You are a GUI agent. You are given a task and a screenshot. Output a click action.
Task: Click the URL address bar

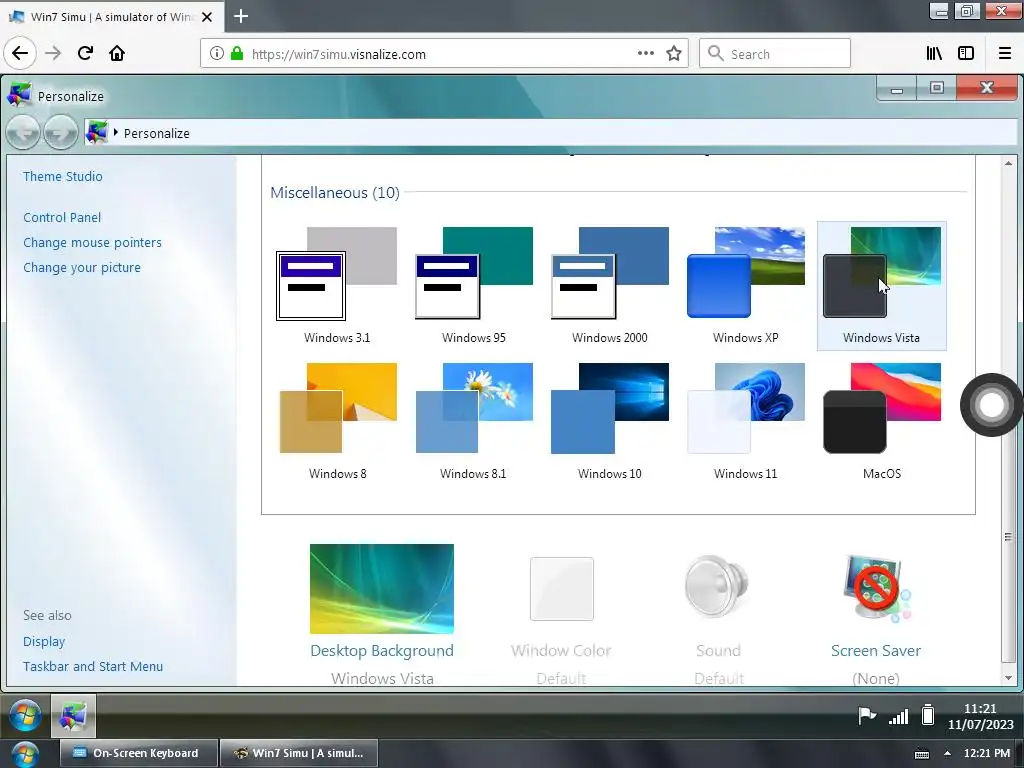point(443,54)
